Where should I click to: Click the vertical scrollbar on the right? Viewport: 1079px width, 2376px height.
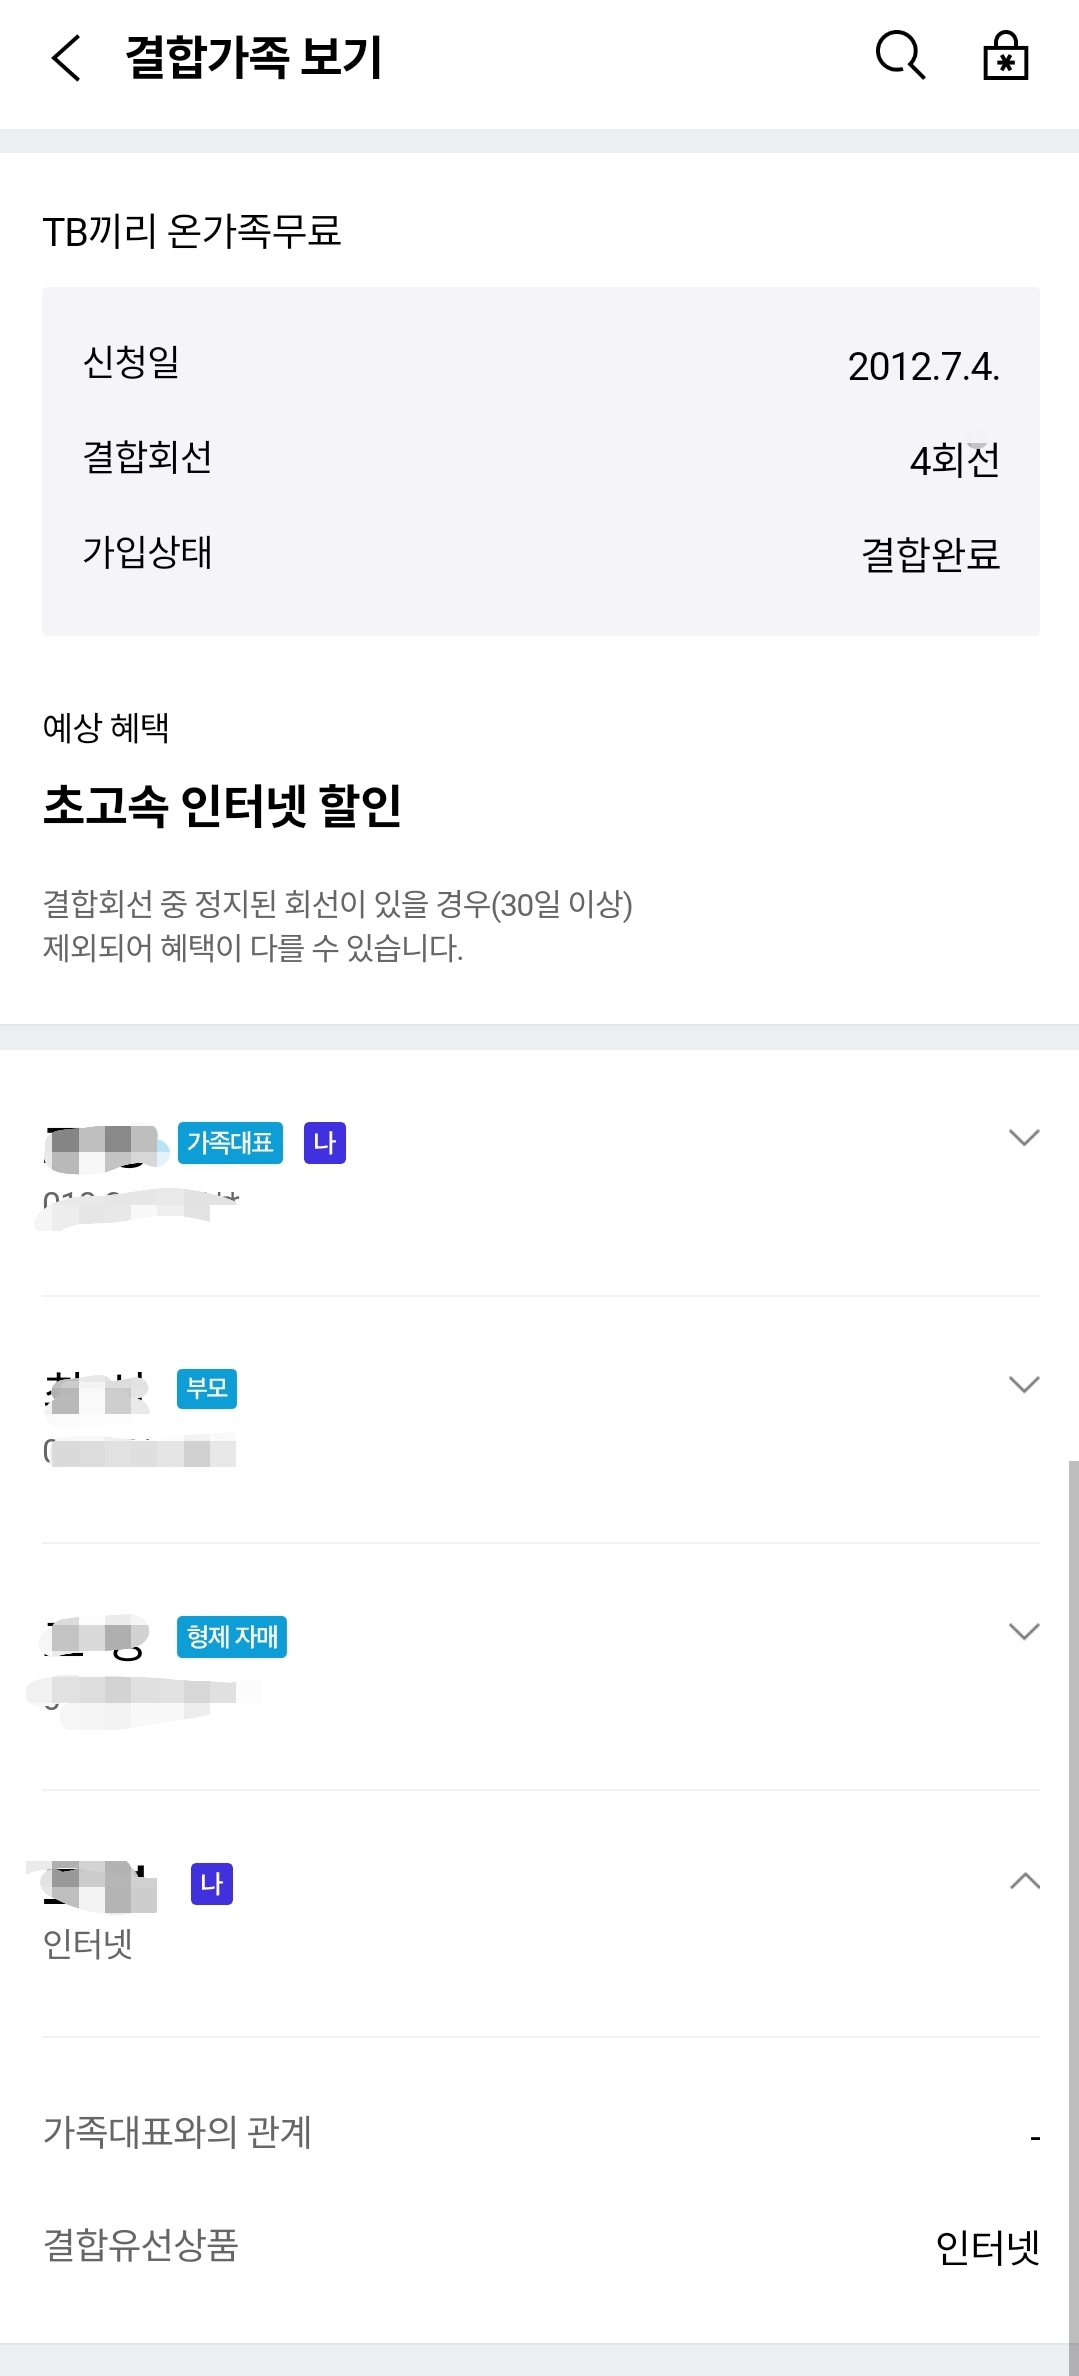(x=1073, y=1900)
